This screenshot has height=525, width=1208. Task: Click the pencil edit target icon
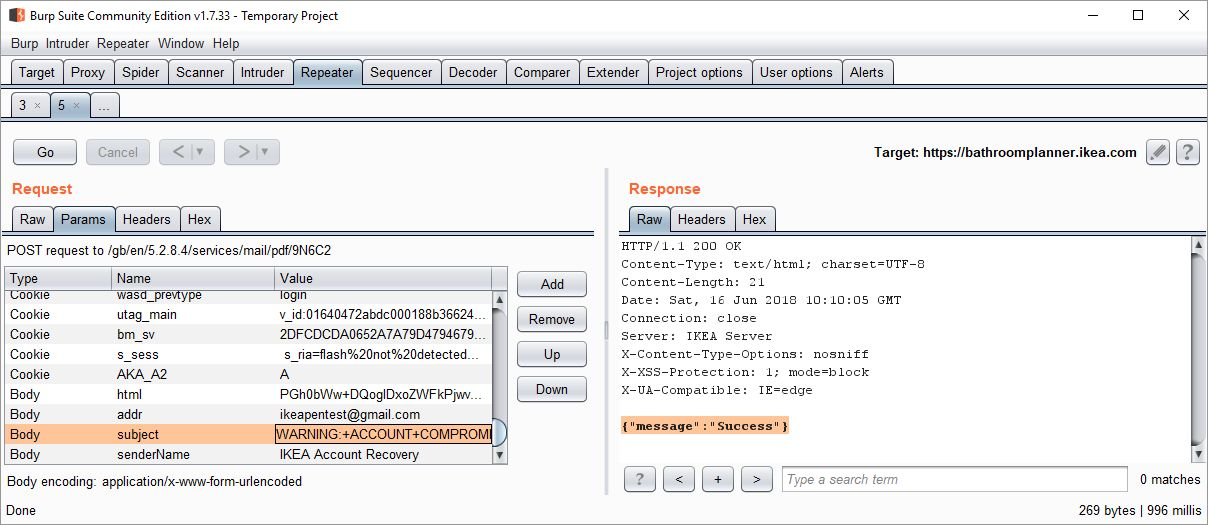click(1158, 152)
